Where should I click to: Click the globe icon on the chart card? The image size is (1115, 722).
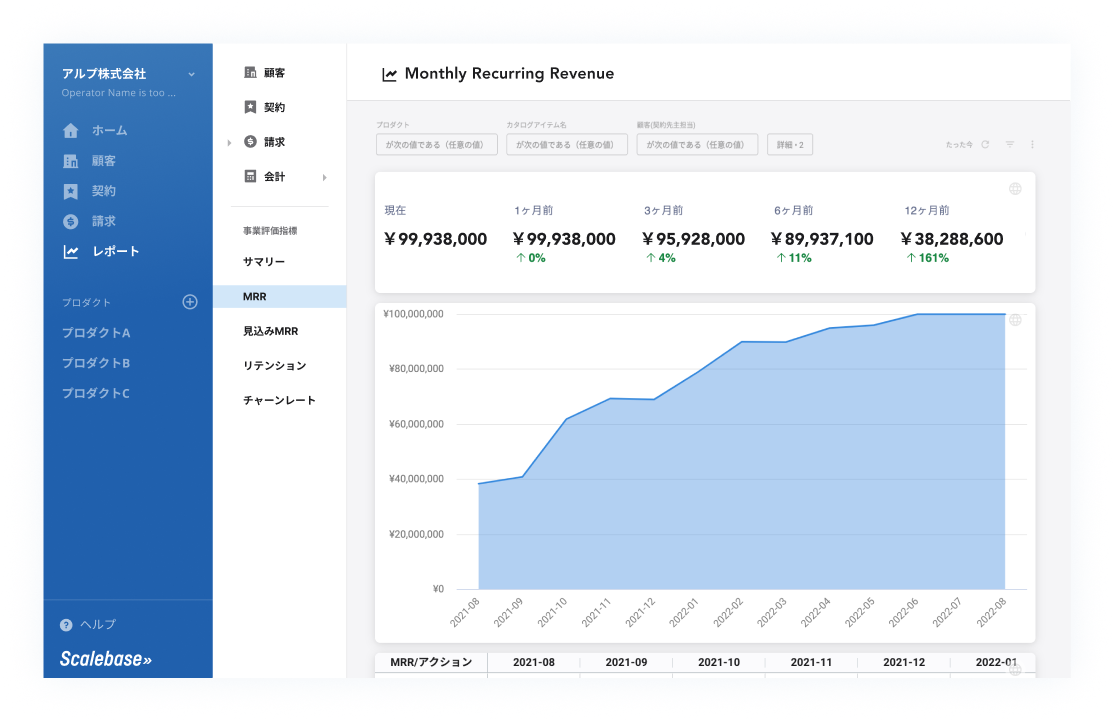click(1015, 320)
